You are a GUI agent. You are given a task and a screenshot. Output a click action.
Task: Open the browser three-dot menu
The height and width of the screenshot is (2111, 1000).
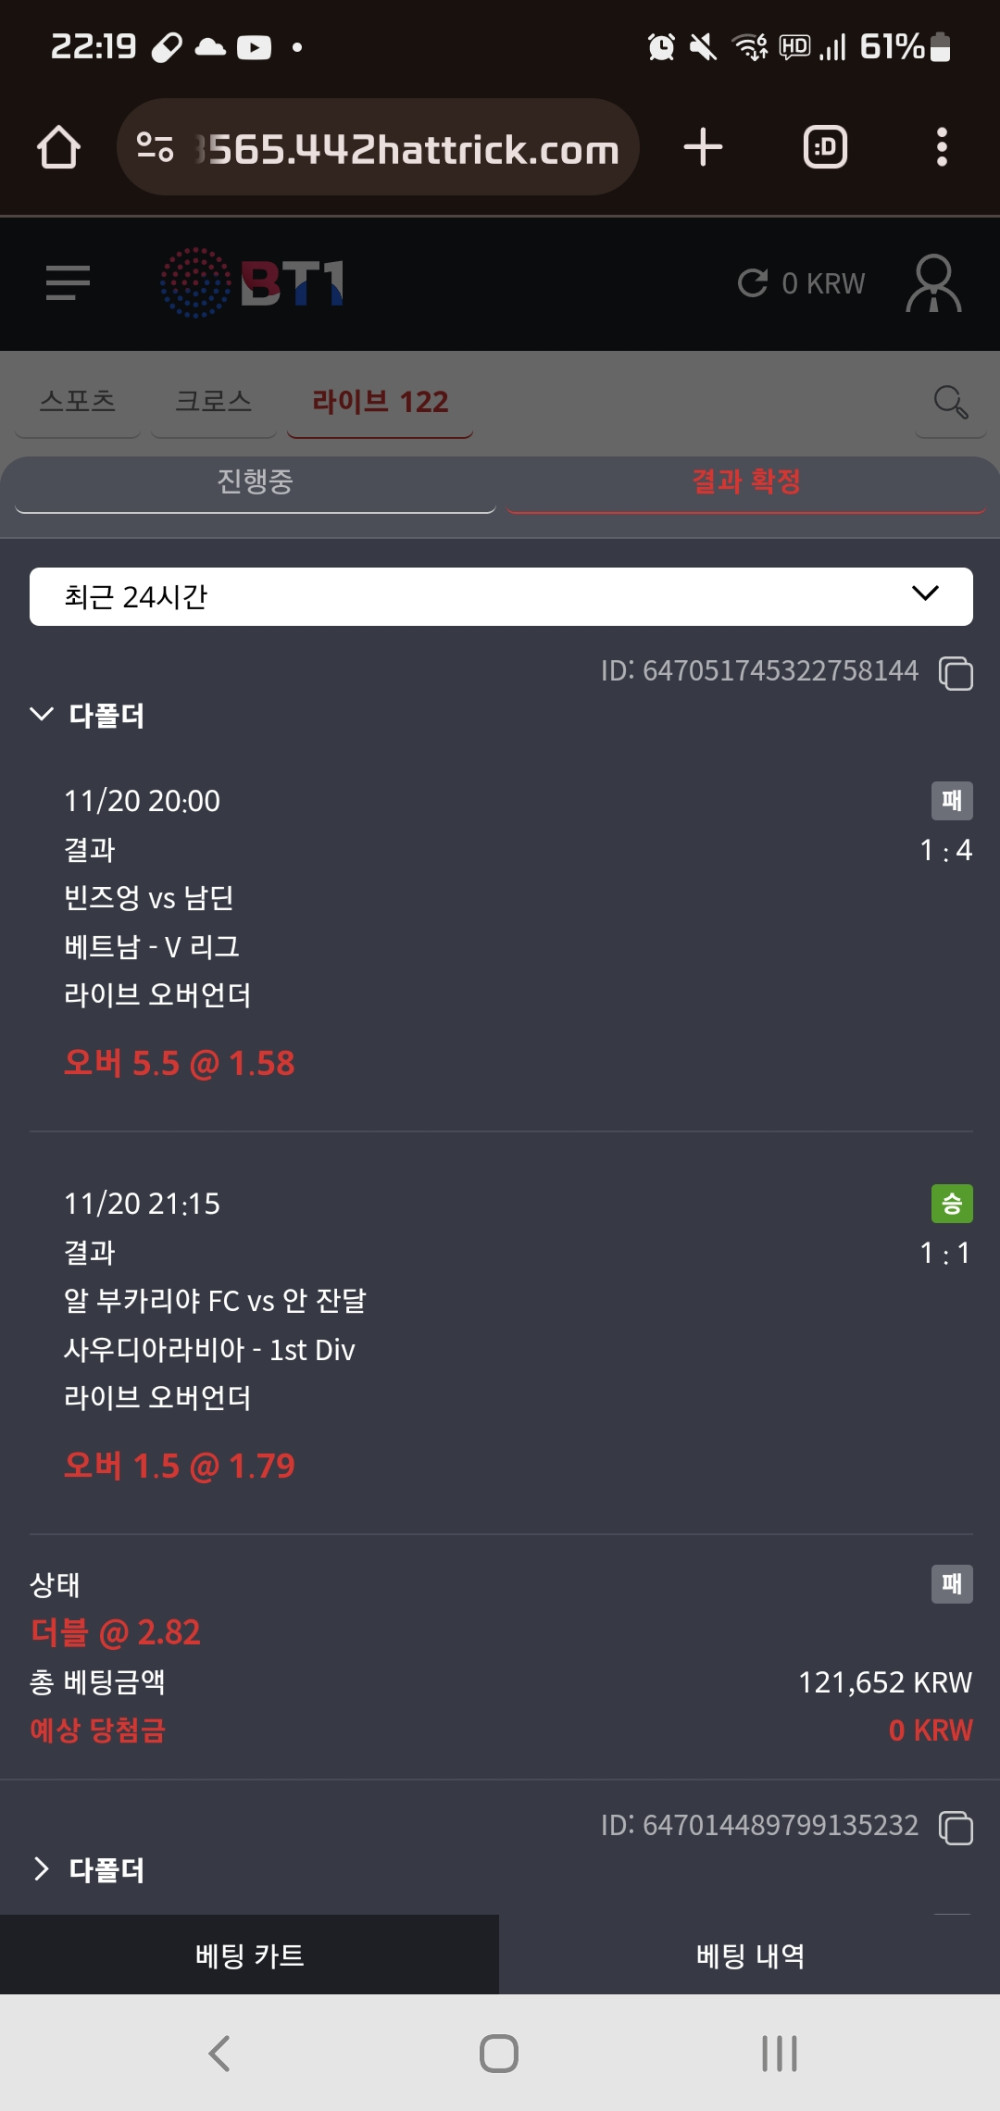pyautogui.click(x=941, y=147)
